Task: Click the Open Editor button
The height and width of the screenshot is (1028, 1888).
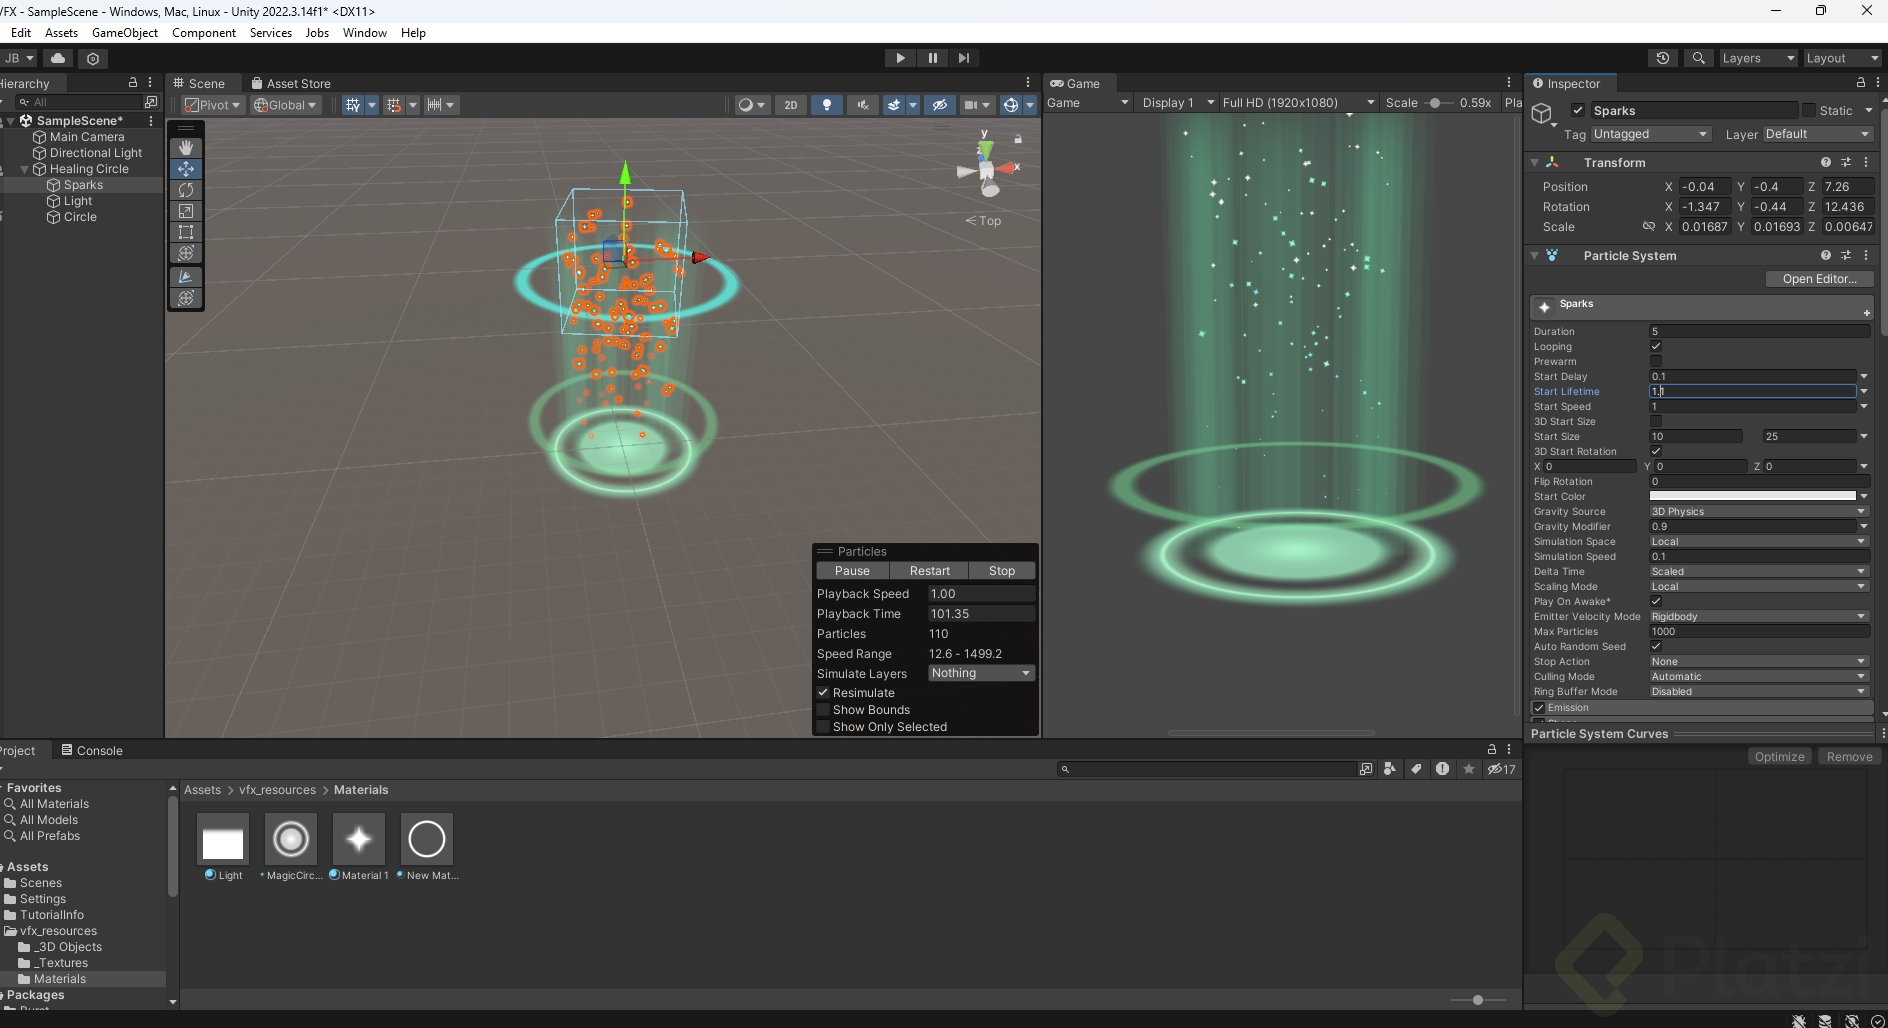Action: 1818,279
